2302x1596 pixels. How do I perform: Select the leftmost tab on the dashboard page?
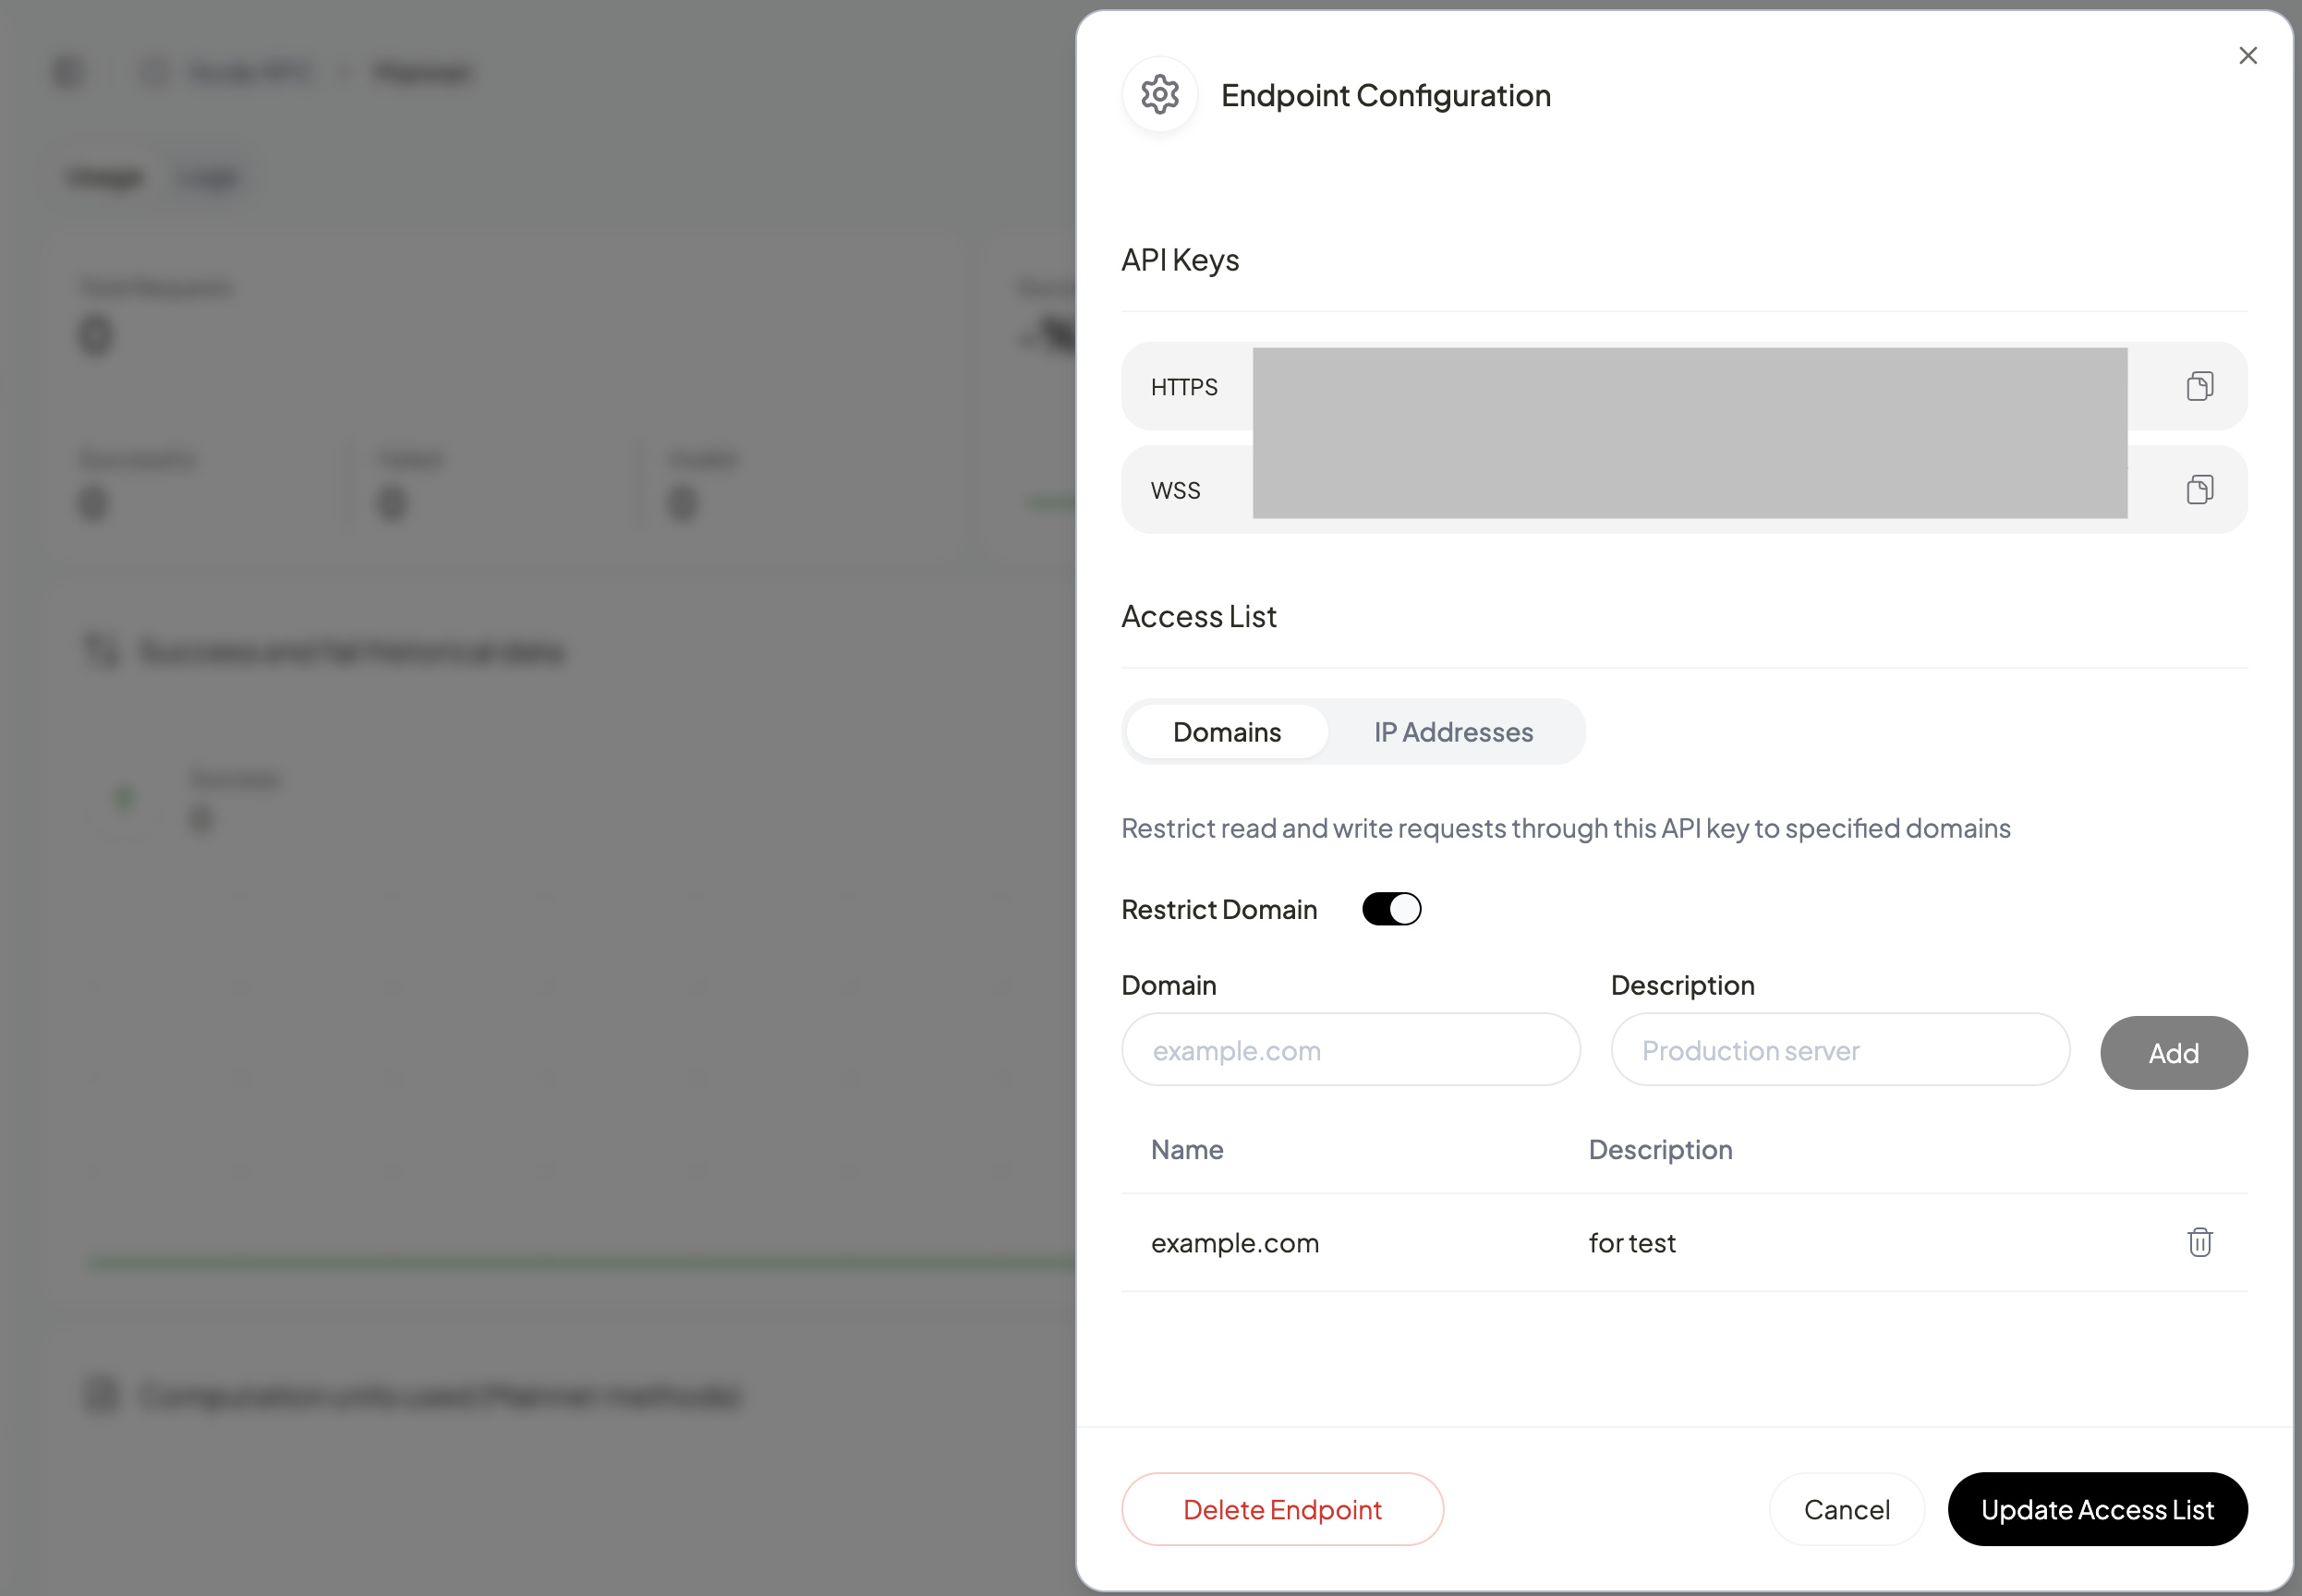104,177
